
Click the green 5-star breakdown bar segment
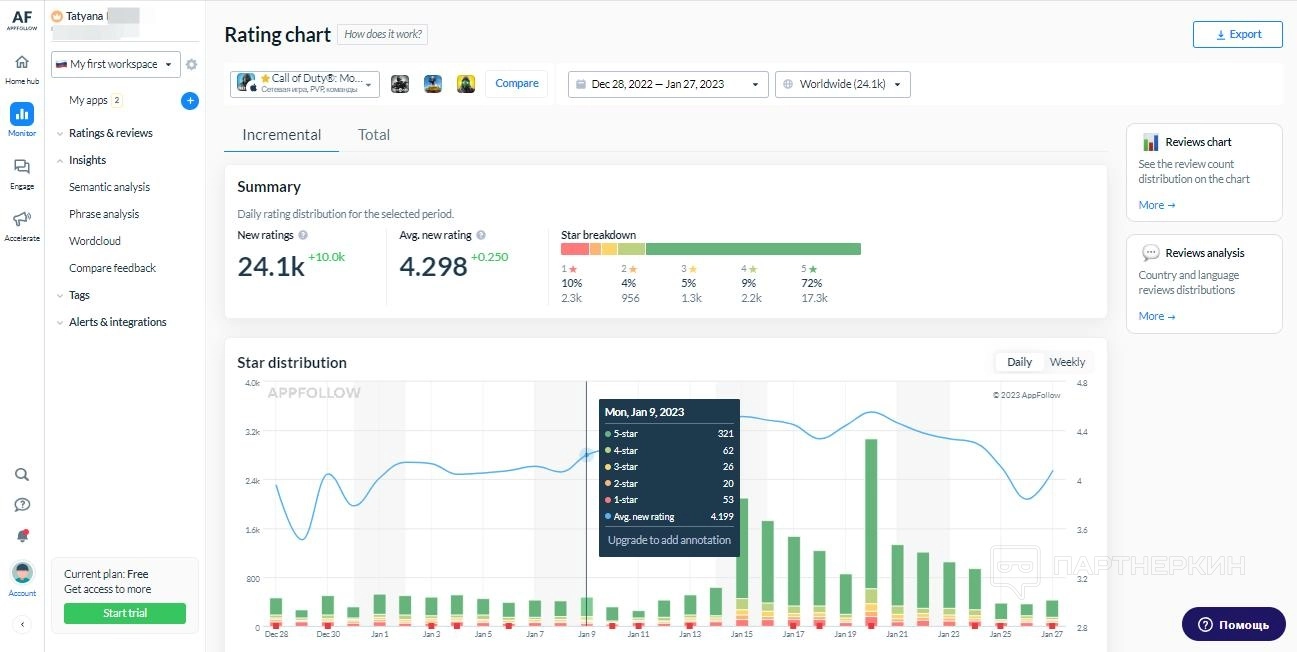tap(752, 249)
